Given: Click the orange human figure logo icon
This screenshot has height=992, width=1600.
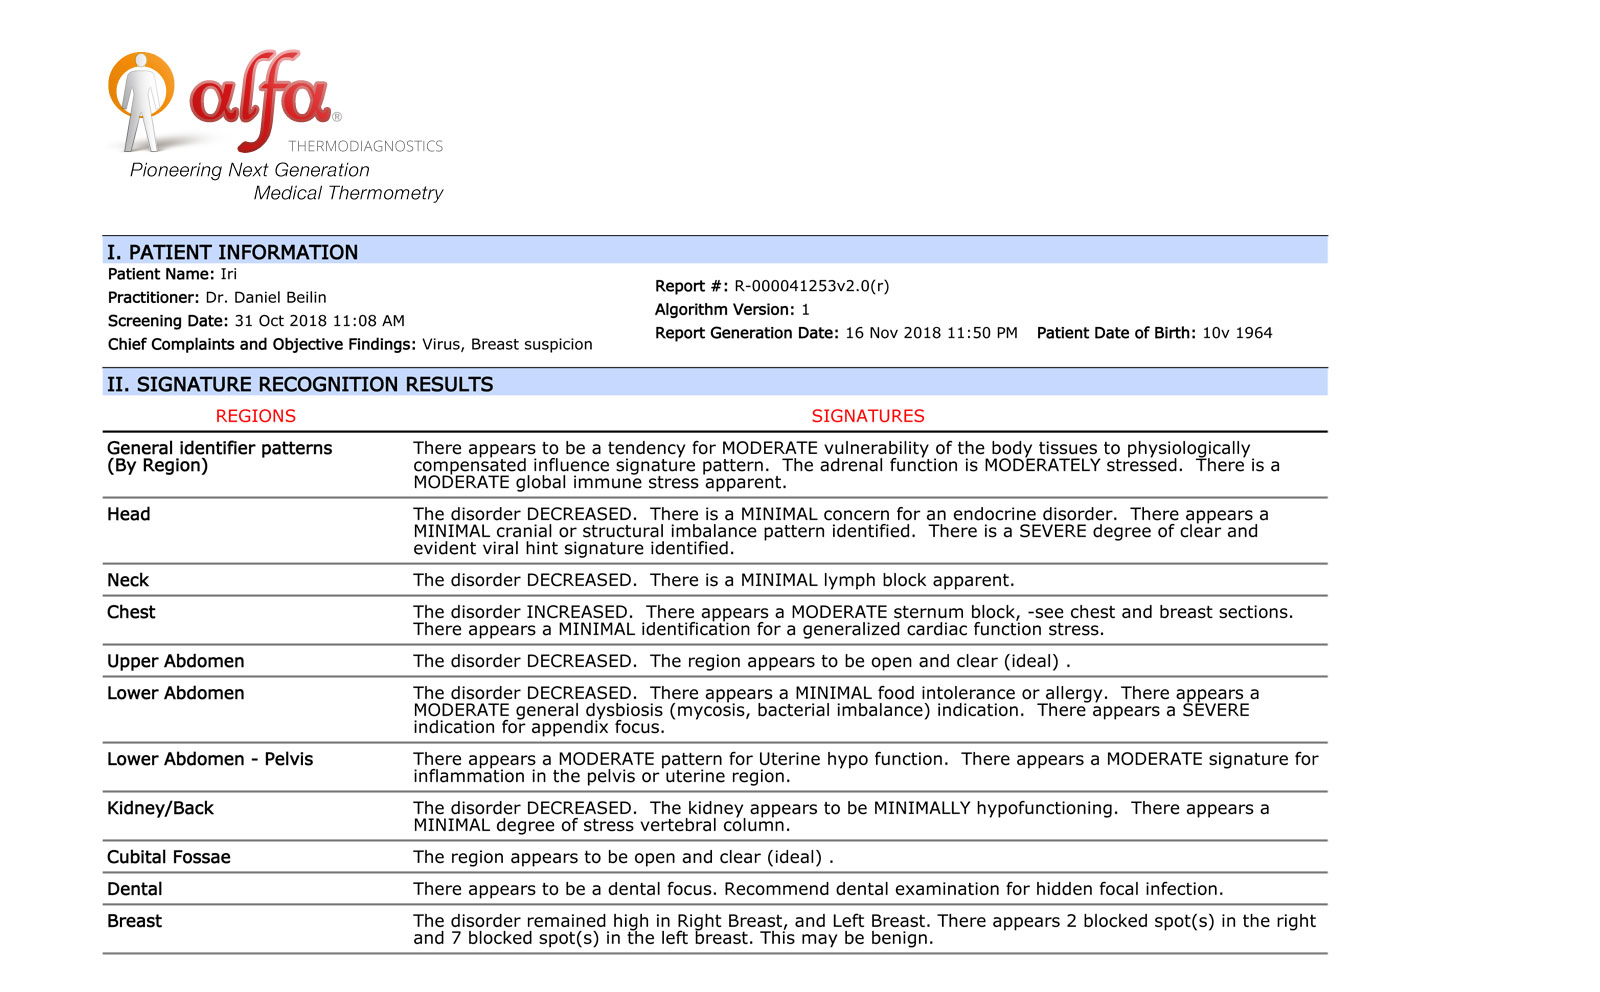Looking at the screenshot, I should 140,100.
